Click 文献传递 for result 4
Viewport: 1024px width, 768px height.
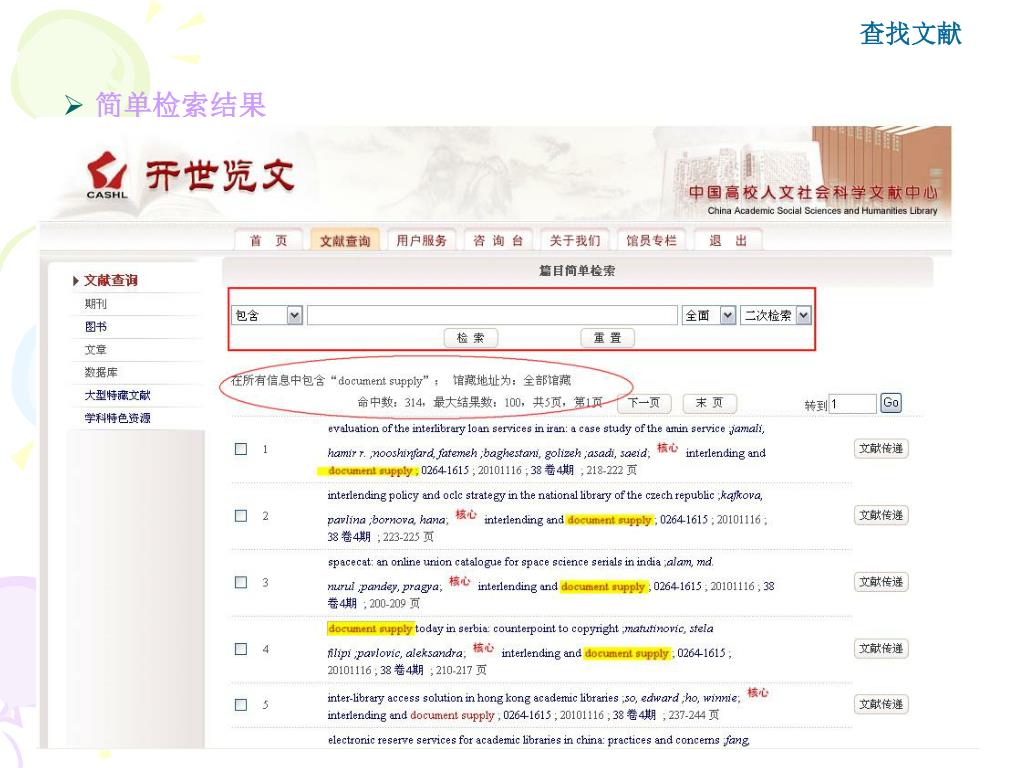[x=881, y=648]
